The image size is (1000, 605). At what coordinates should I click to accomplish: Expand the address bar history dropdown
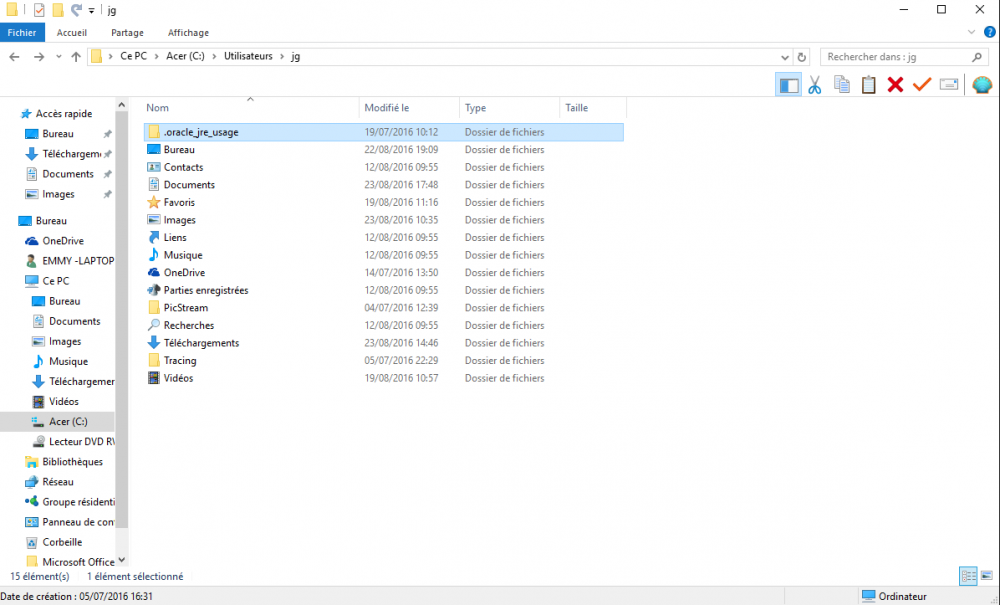click(x=783, y=57)
